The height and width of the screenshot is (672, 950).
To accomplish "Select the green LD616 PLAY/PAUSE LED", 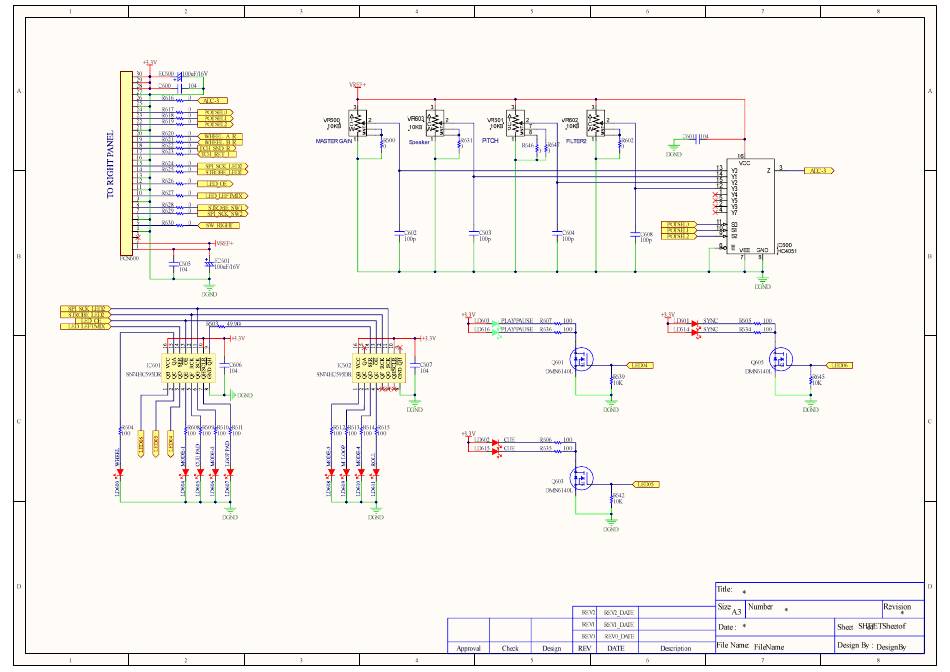I will click(x=495, y=331).
